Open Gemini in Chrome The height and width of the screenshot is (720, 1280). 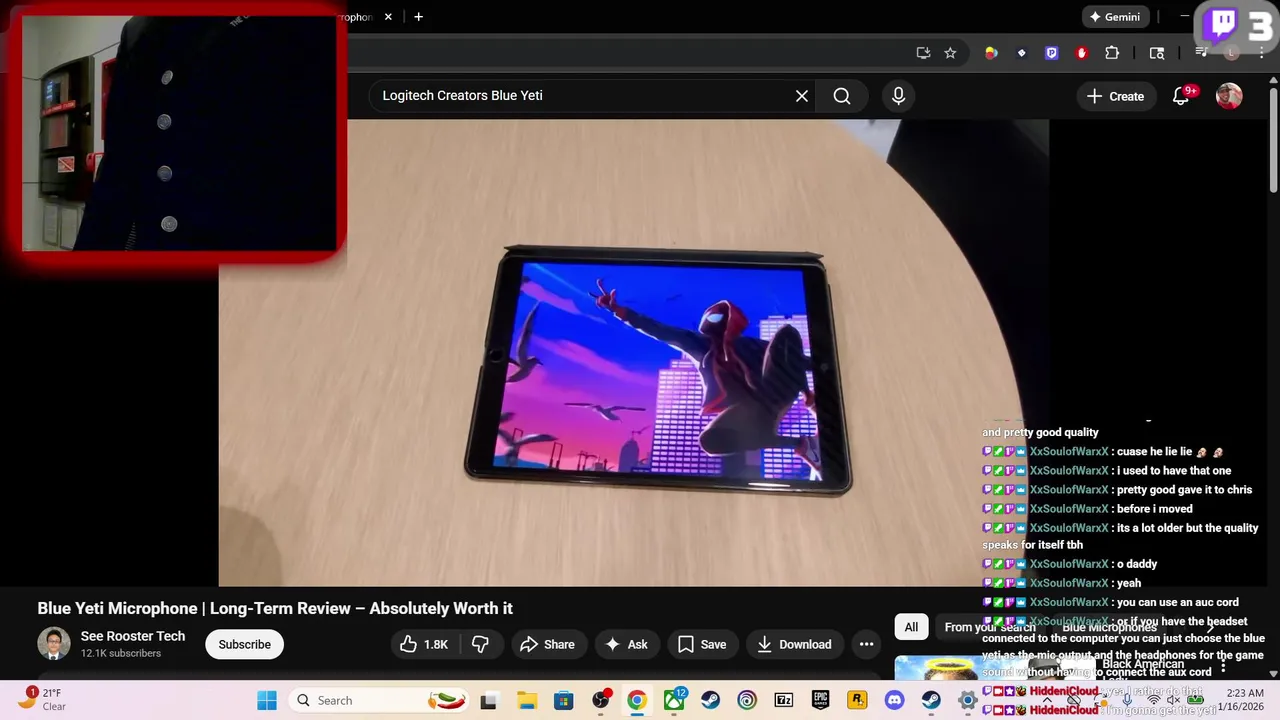pyautogui.click(x=1114, y=17)
